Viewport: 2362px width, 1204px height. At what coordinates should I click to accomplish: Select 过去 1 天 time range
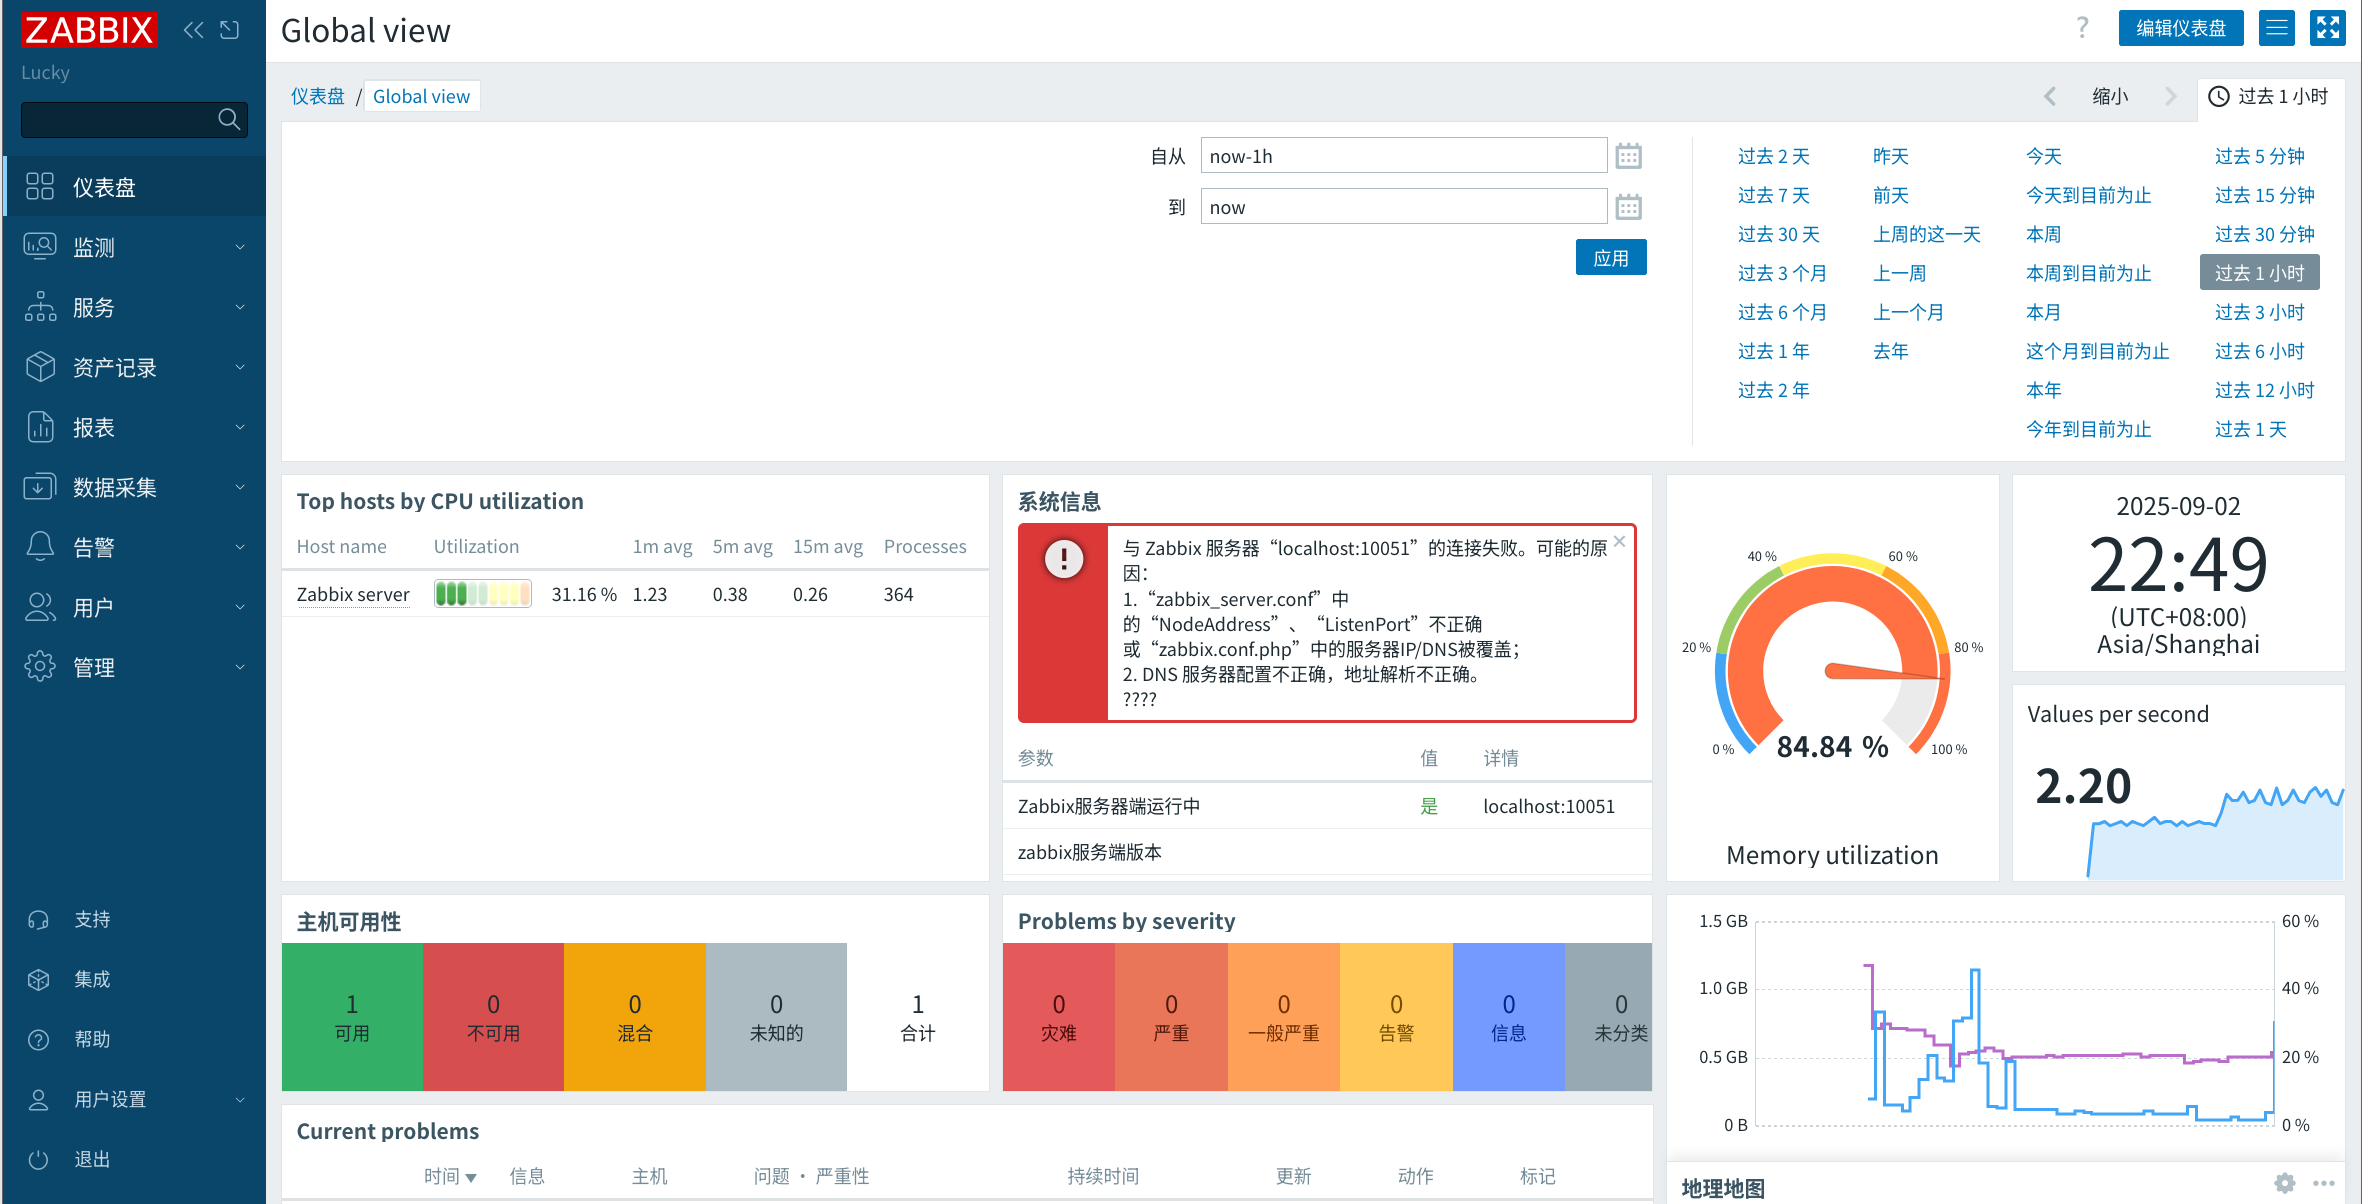pyautogui.click(x=2251, y=429)
